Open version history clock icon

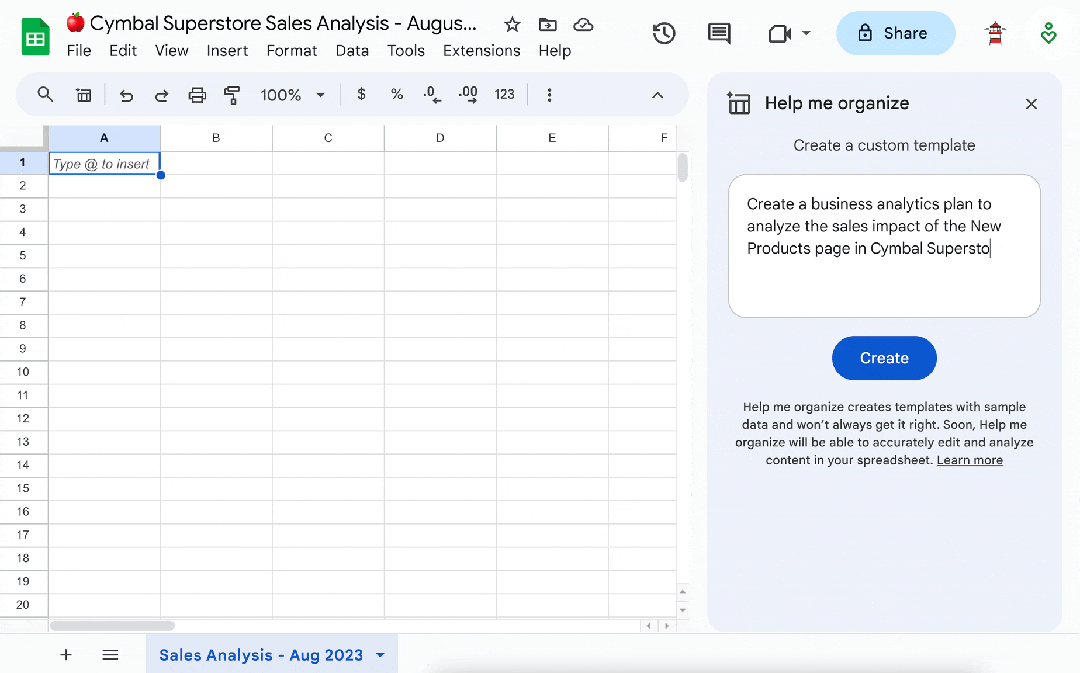pos(664,33)
